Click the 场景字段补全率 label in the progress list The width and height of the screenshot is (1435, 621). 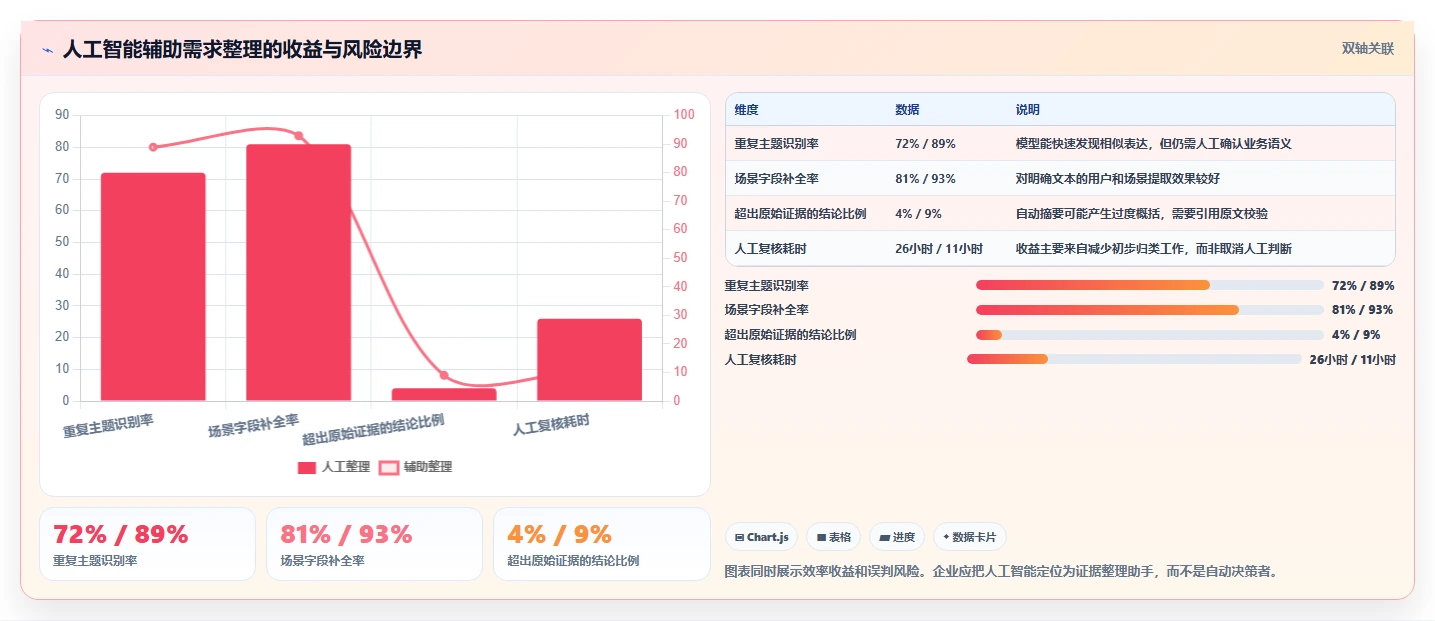pyautogui.click(x=767, y=310)
